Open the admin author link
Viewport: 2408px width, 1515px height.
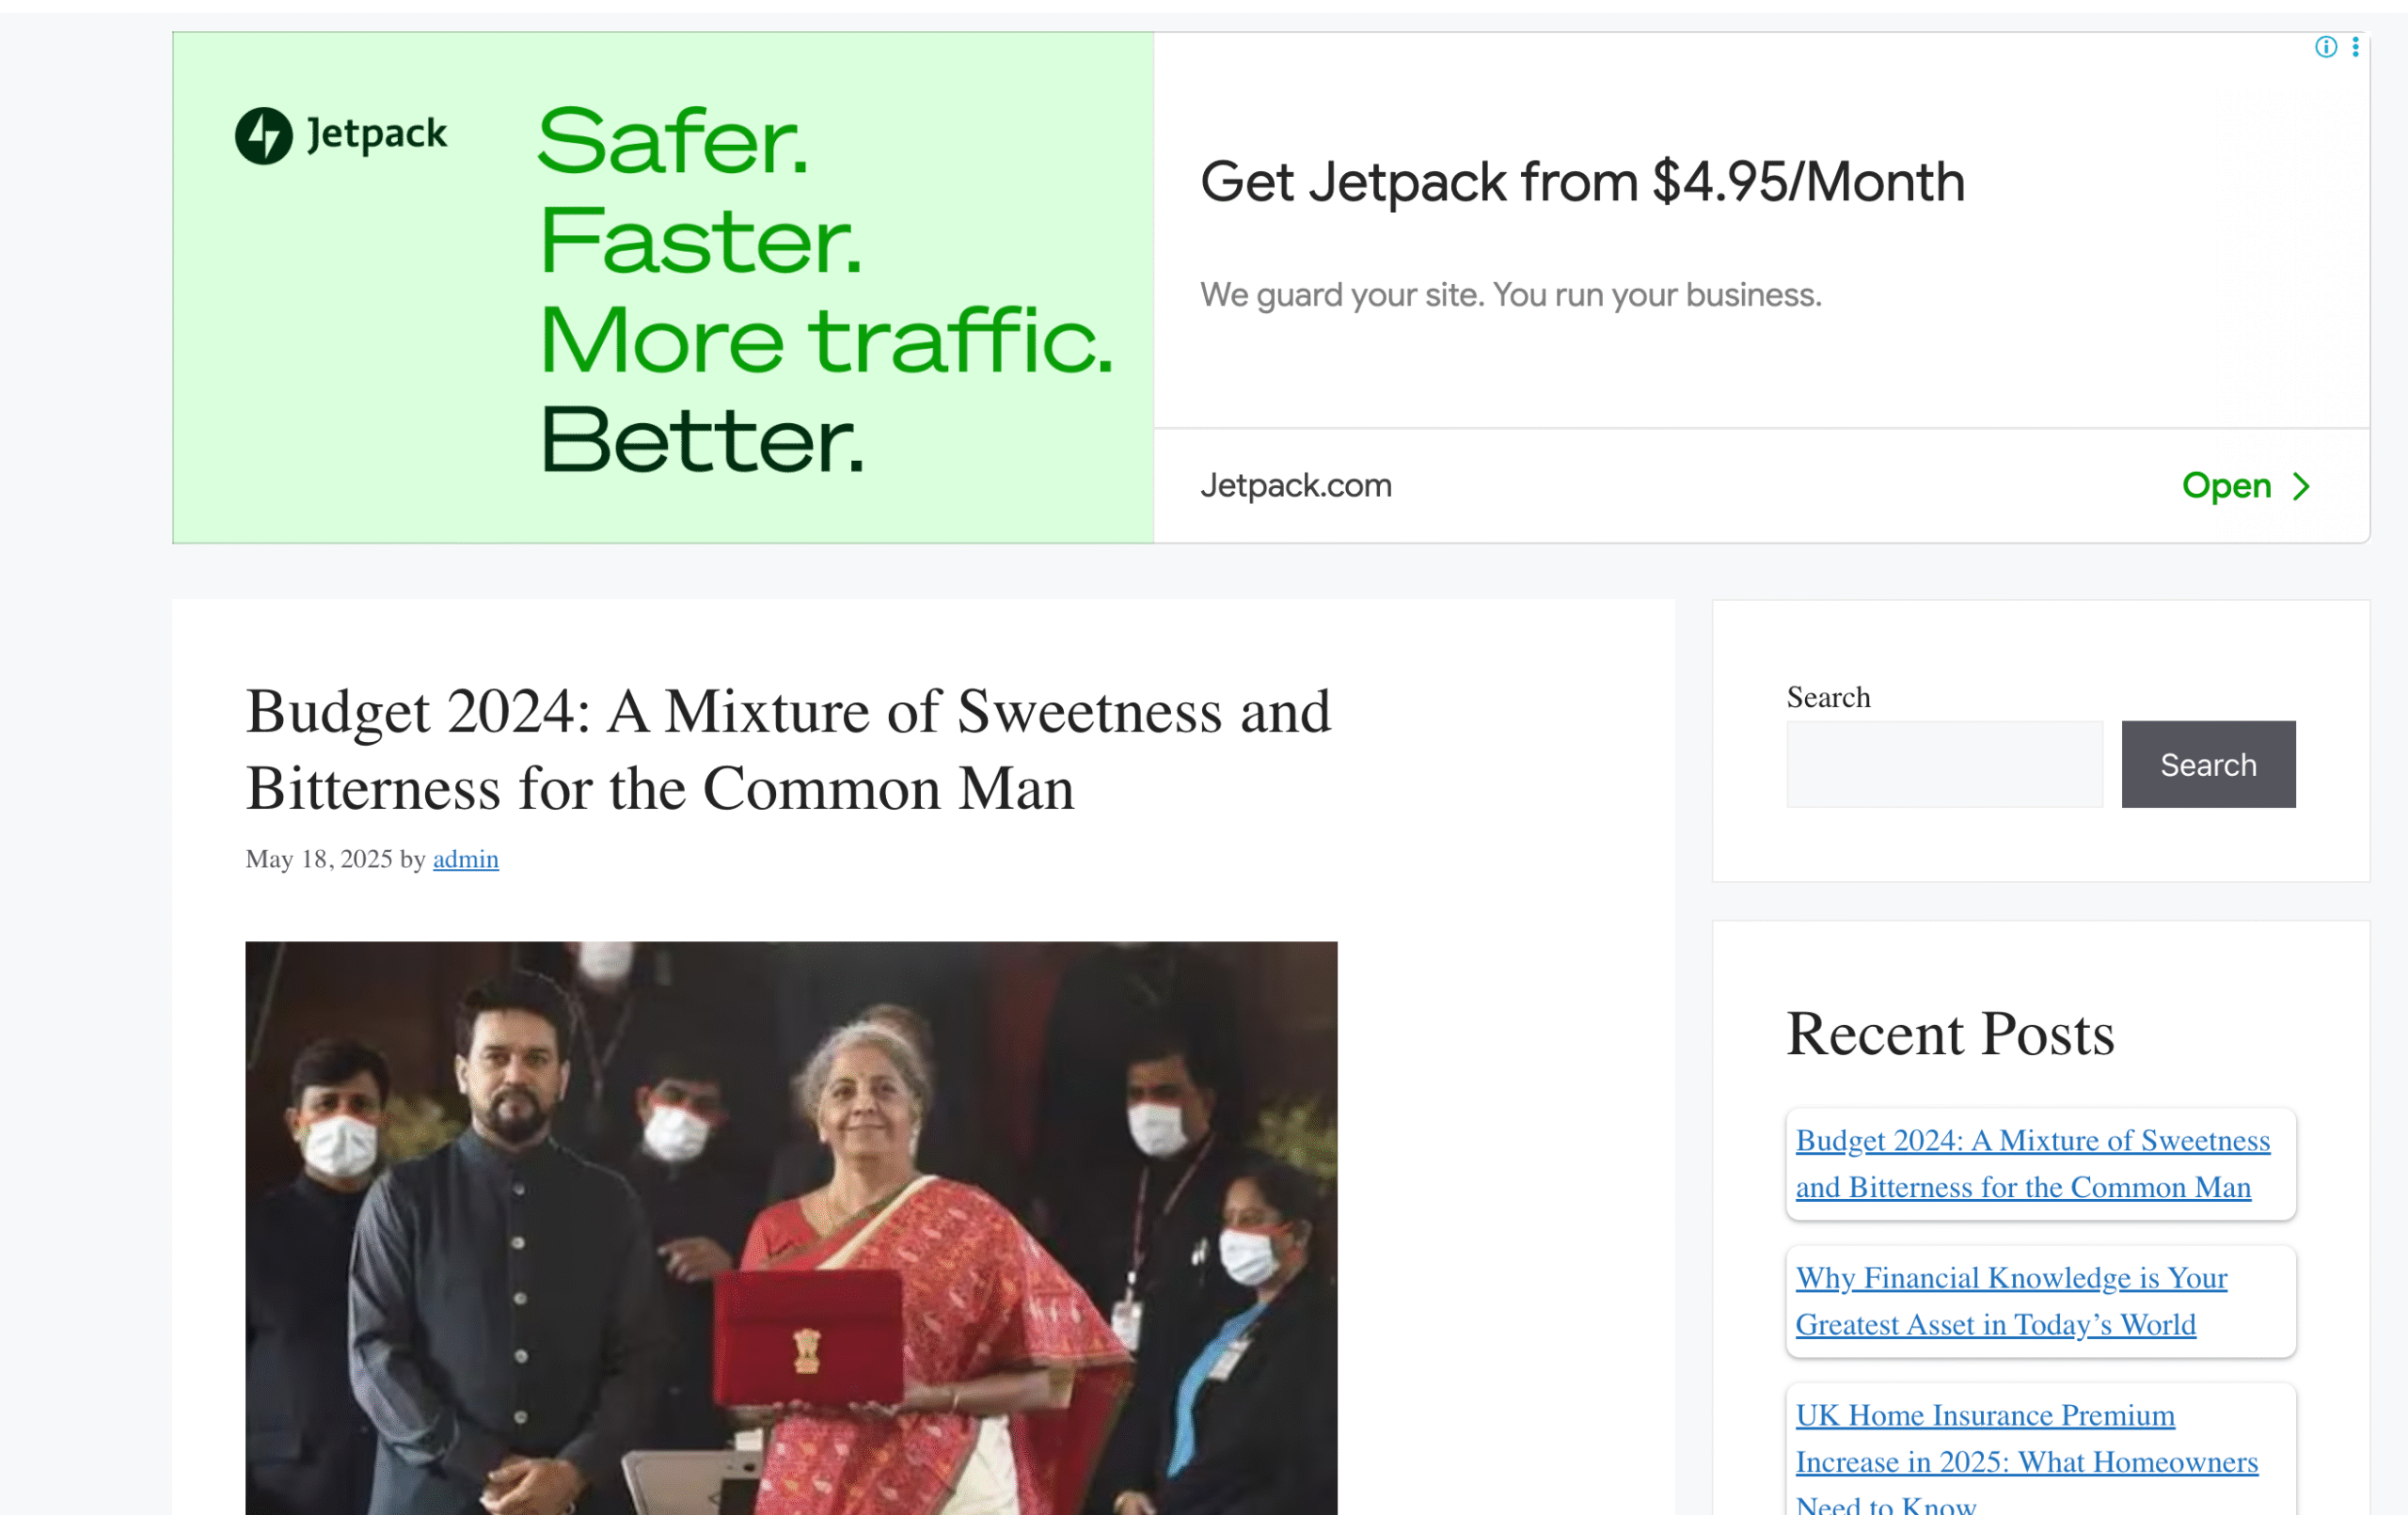click(x=465, y=859)
